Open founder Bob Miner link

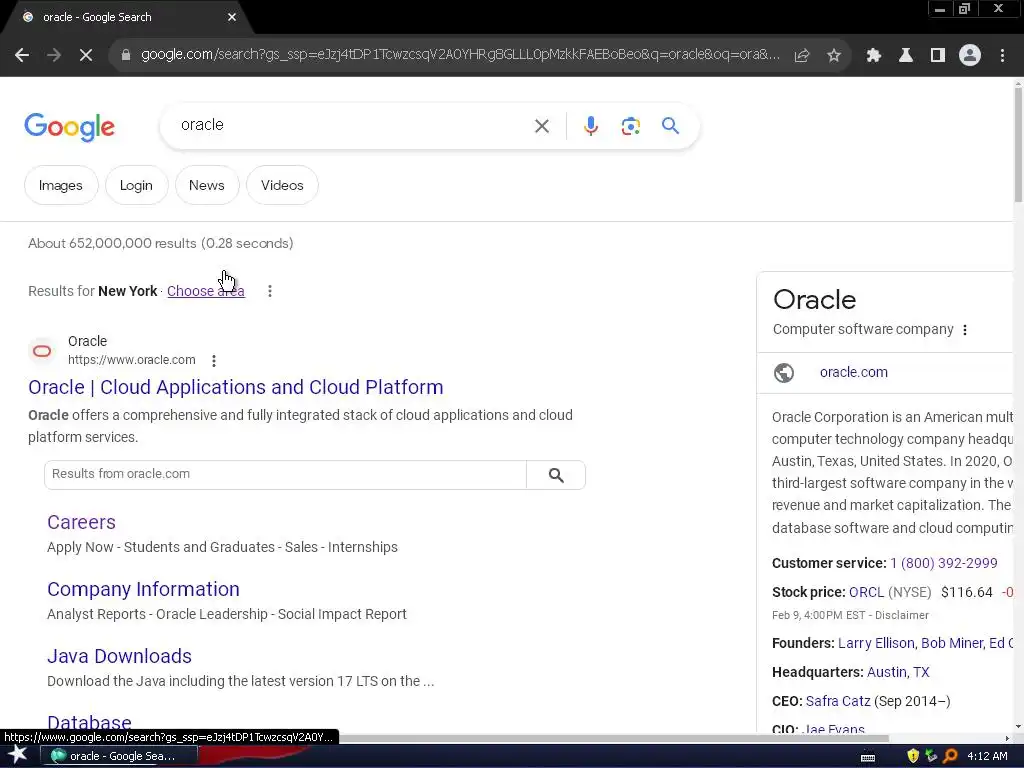click(x=952, y=643)
